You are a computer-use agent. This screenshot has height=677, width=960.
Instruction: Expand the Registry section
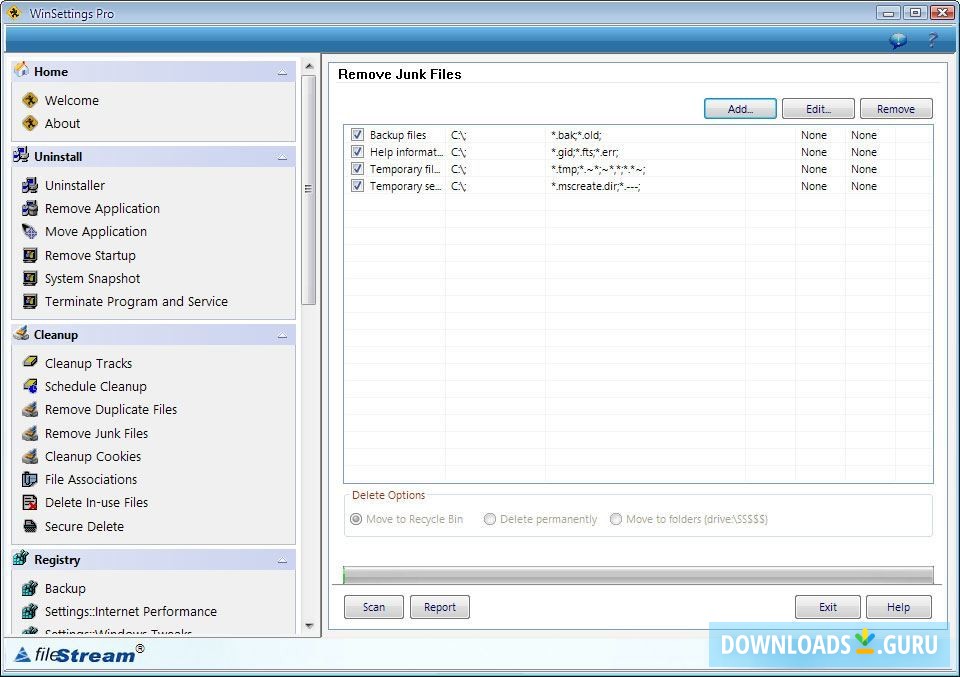[x=283, y=560]
